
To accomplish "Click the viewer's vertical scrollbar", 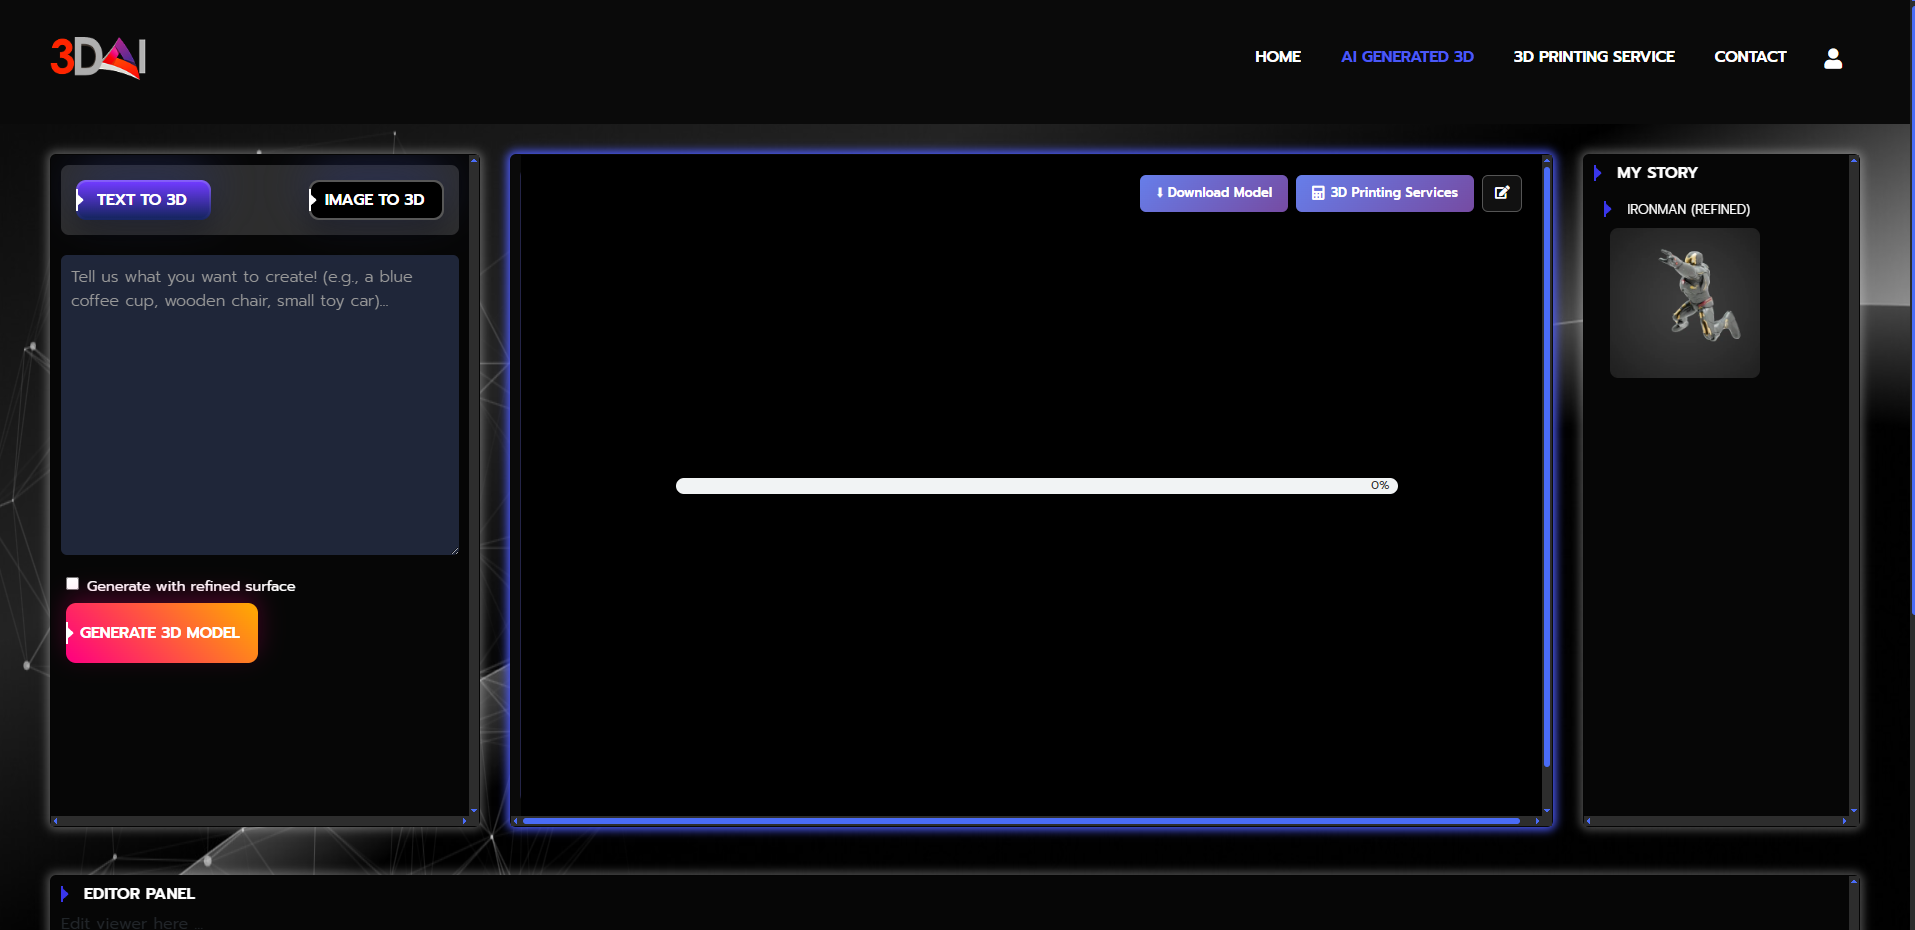I will (1546, 470).
